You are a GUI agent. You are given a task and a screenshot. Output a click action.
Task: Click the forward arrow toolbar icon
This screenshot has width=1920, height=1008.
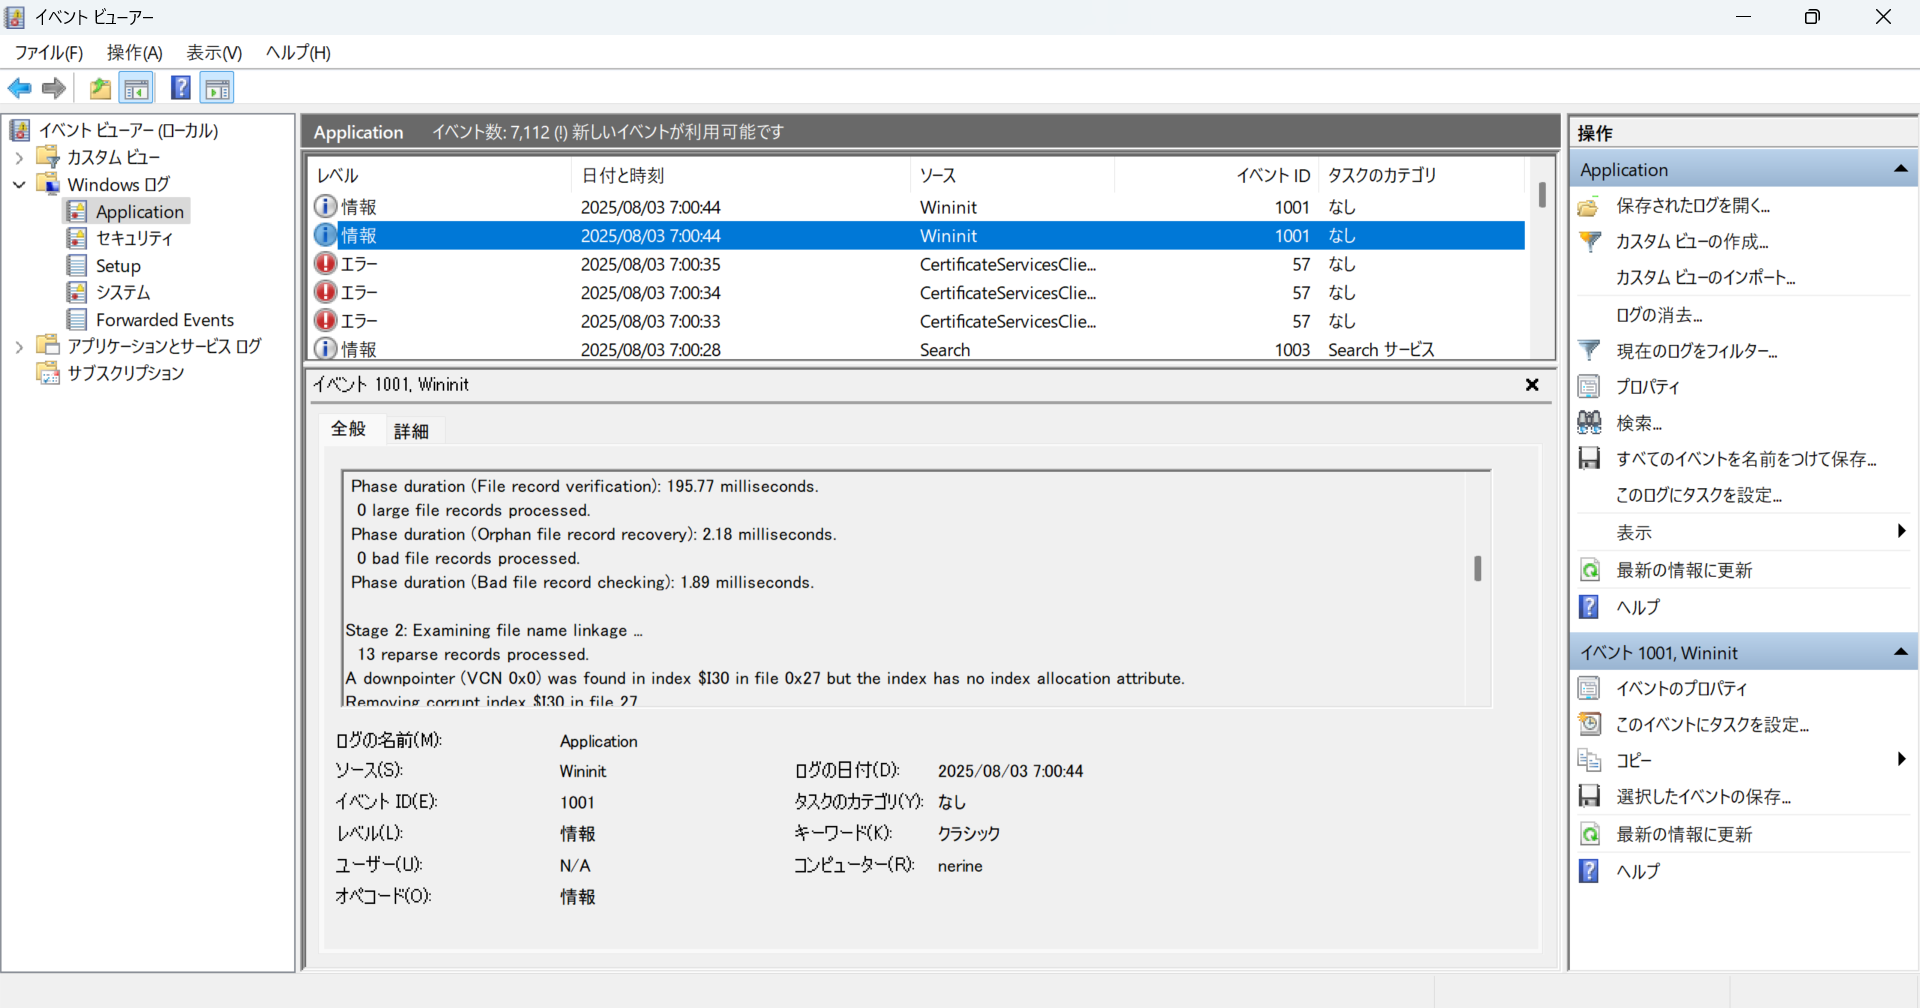pyautogui.click(x=54, y=89)
